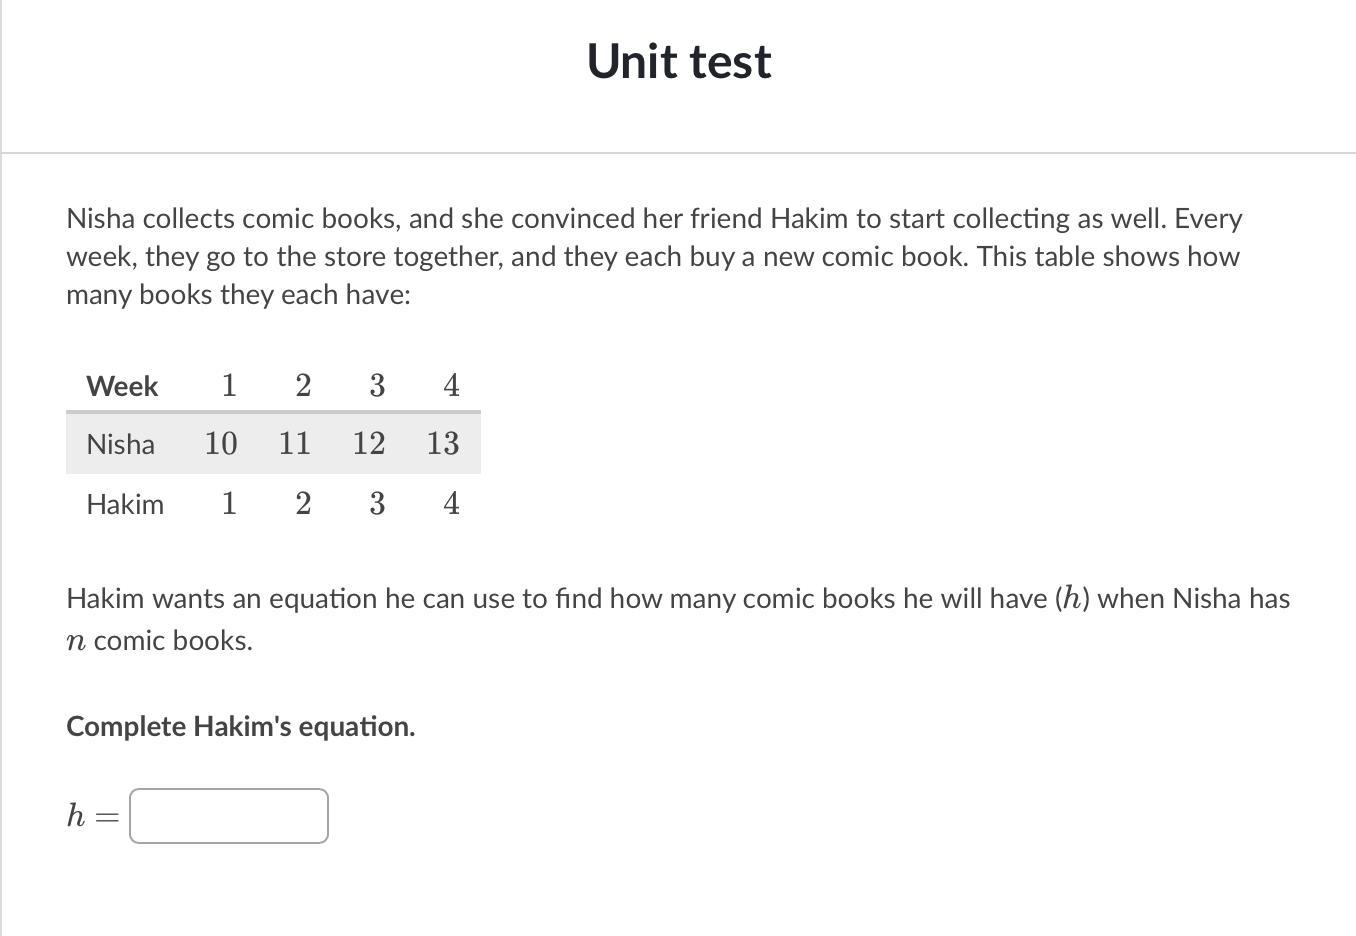Image resolution: width=1356 pixels, height=936 pixels.
Task: Click Nisha's value 12 in week 3
Action: pos(369,443)
